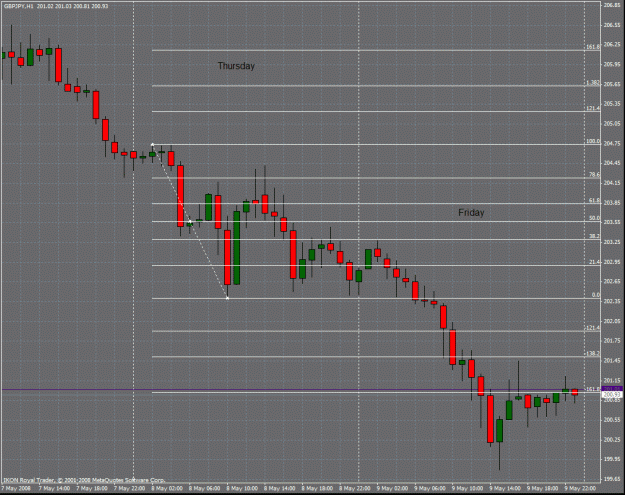Image resolution: width=625 pixels, height=495 pixels.
Task: Click the -121.4 label below price 202.05
Action: tap(592, 328)
